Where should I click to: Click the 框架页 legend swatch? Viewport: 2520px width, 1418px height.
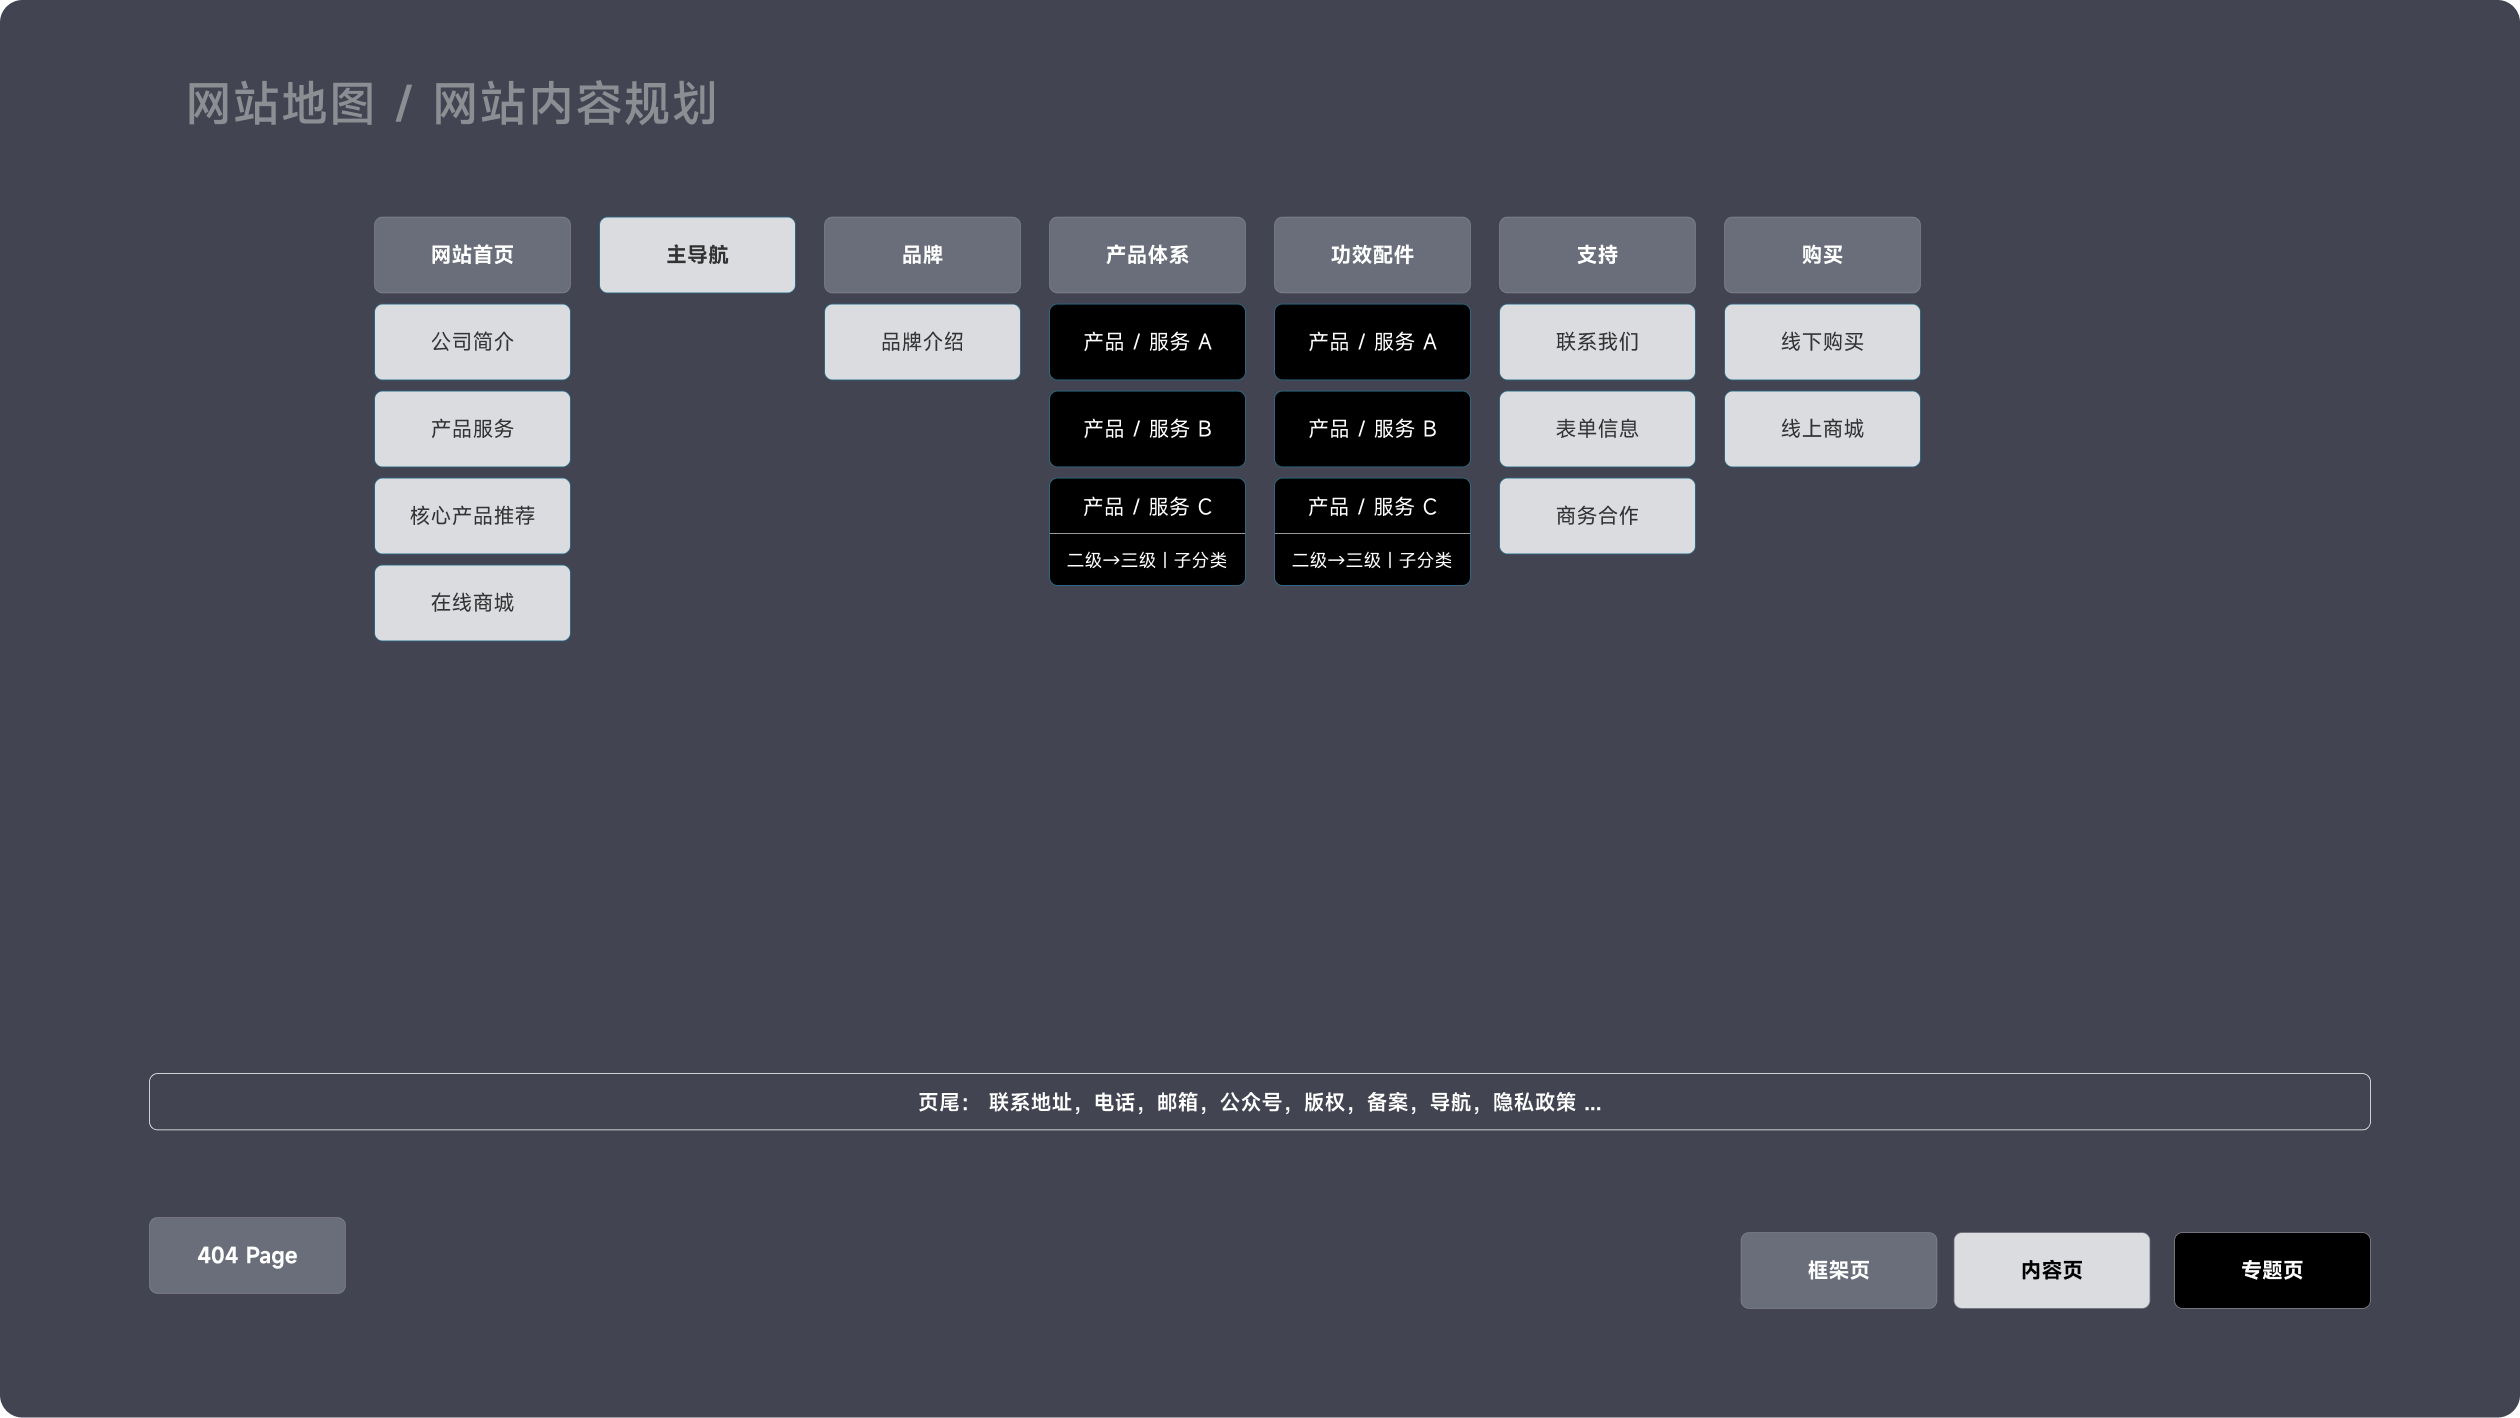(1837, 1270)
